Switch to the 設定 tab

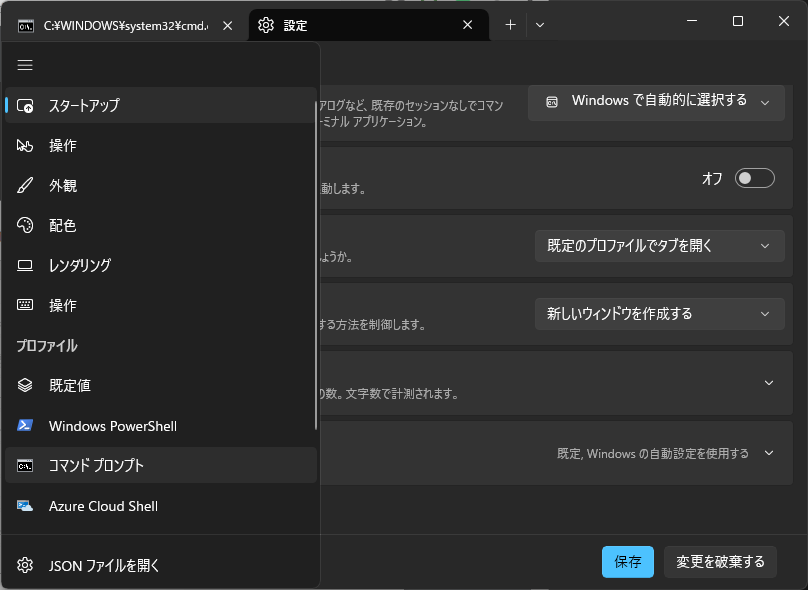click(x=368, y=25)
